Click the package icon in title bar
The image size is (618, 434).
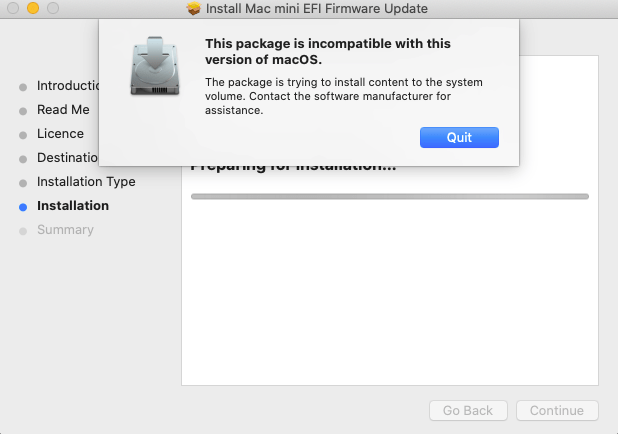(194, 8)
